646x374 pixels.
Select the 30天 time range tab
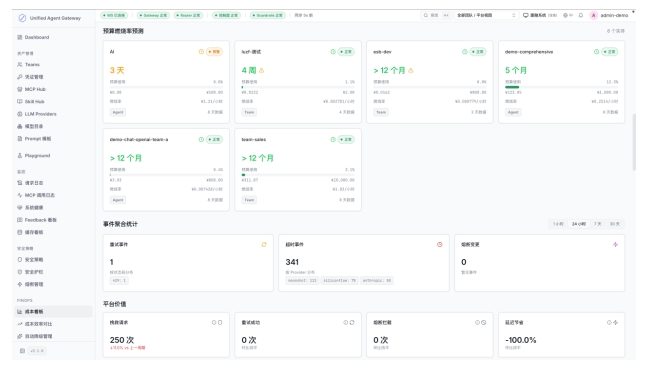click(615, 224)
